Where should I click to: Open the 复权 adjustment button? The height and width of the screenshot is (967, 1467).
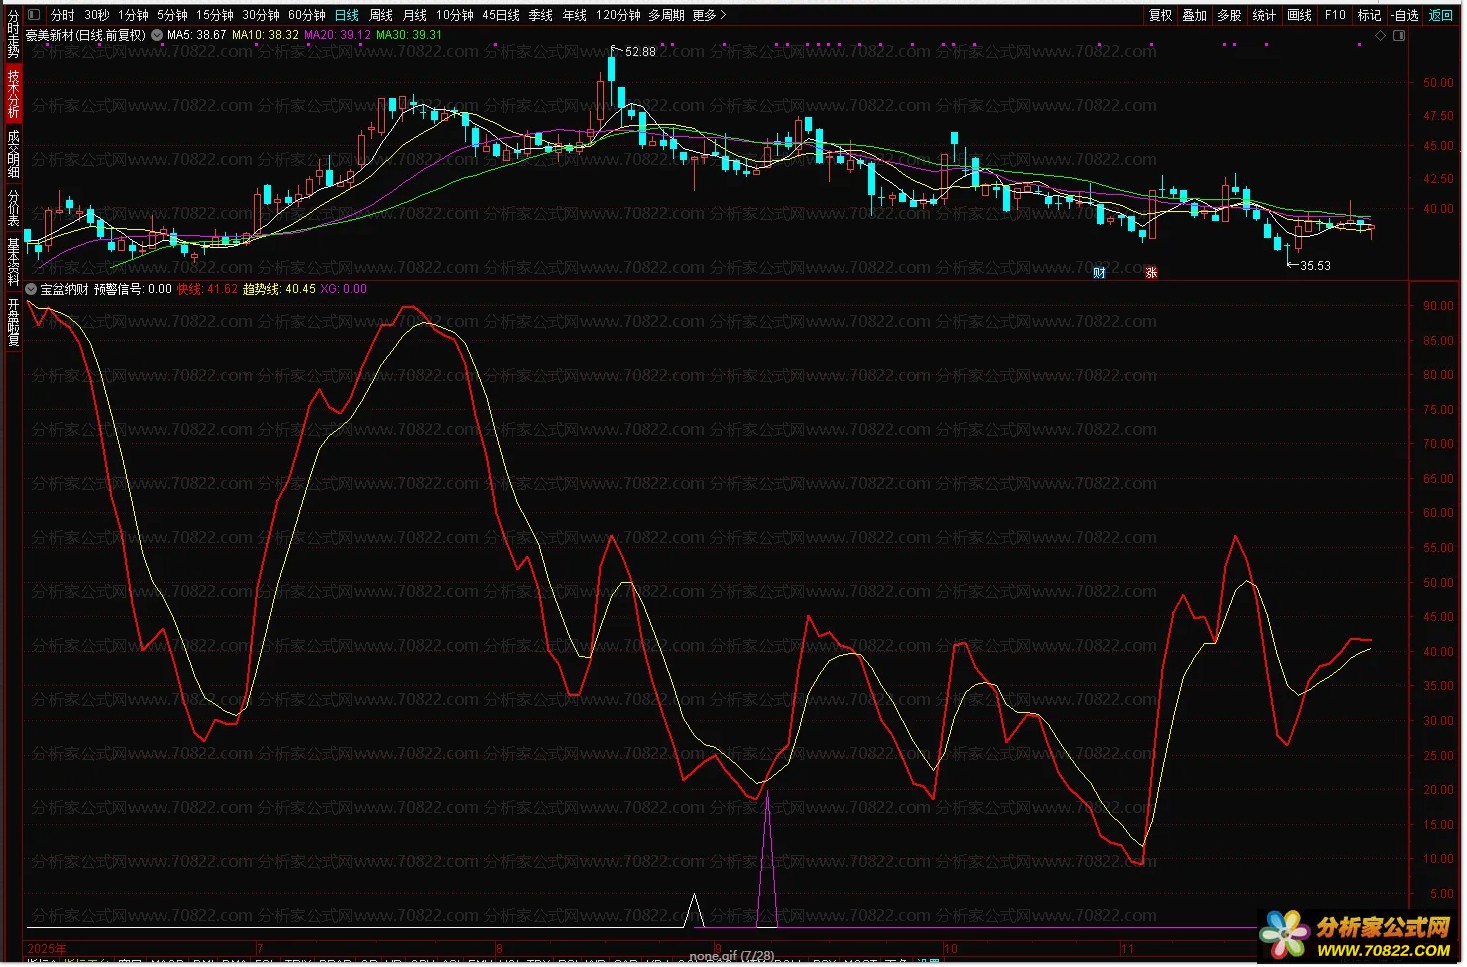(1160, 15)
